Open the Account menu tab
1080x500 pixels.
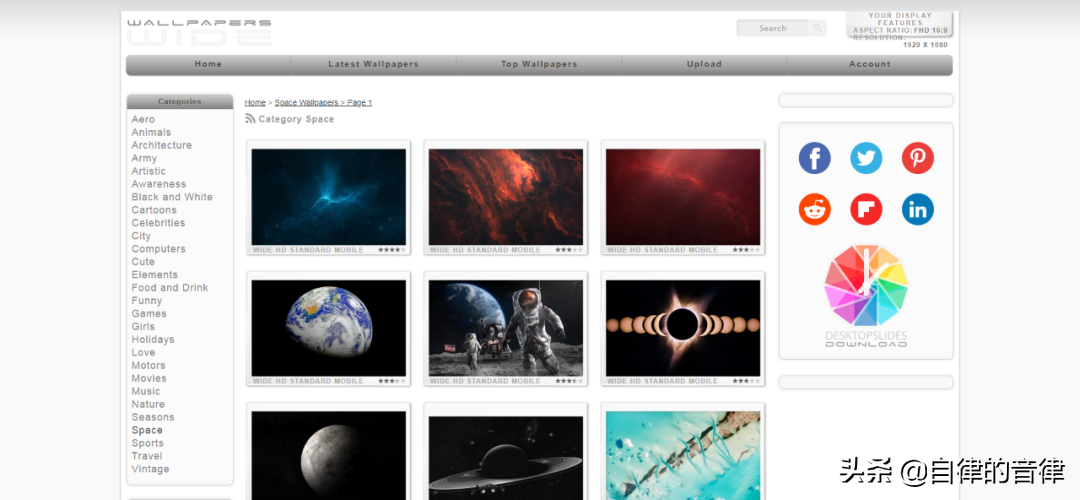pos(870,65)
